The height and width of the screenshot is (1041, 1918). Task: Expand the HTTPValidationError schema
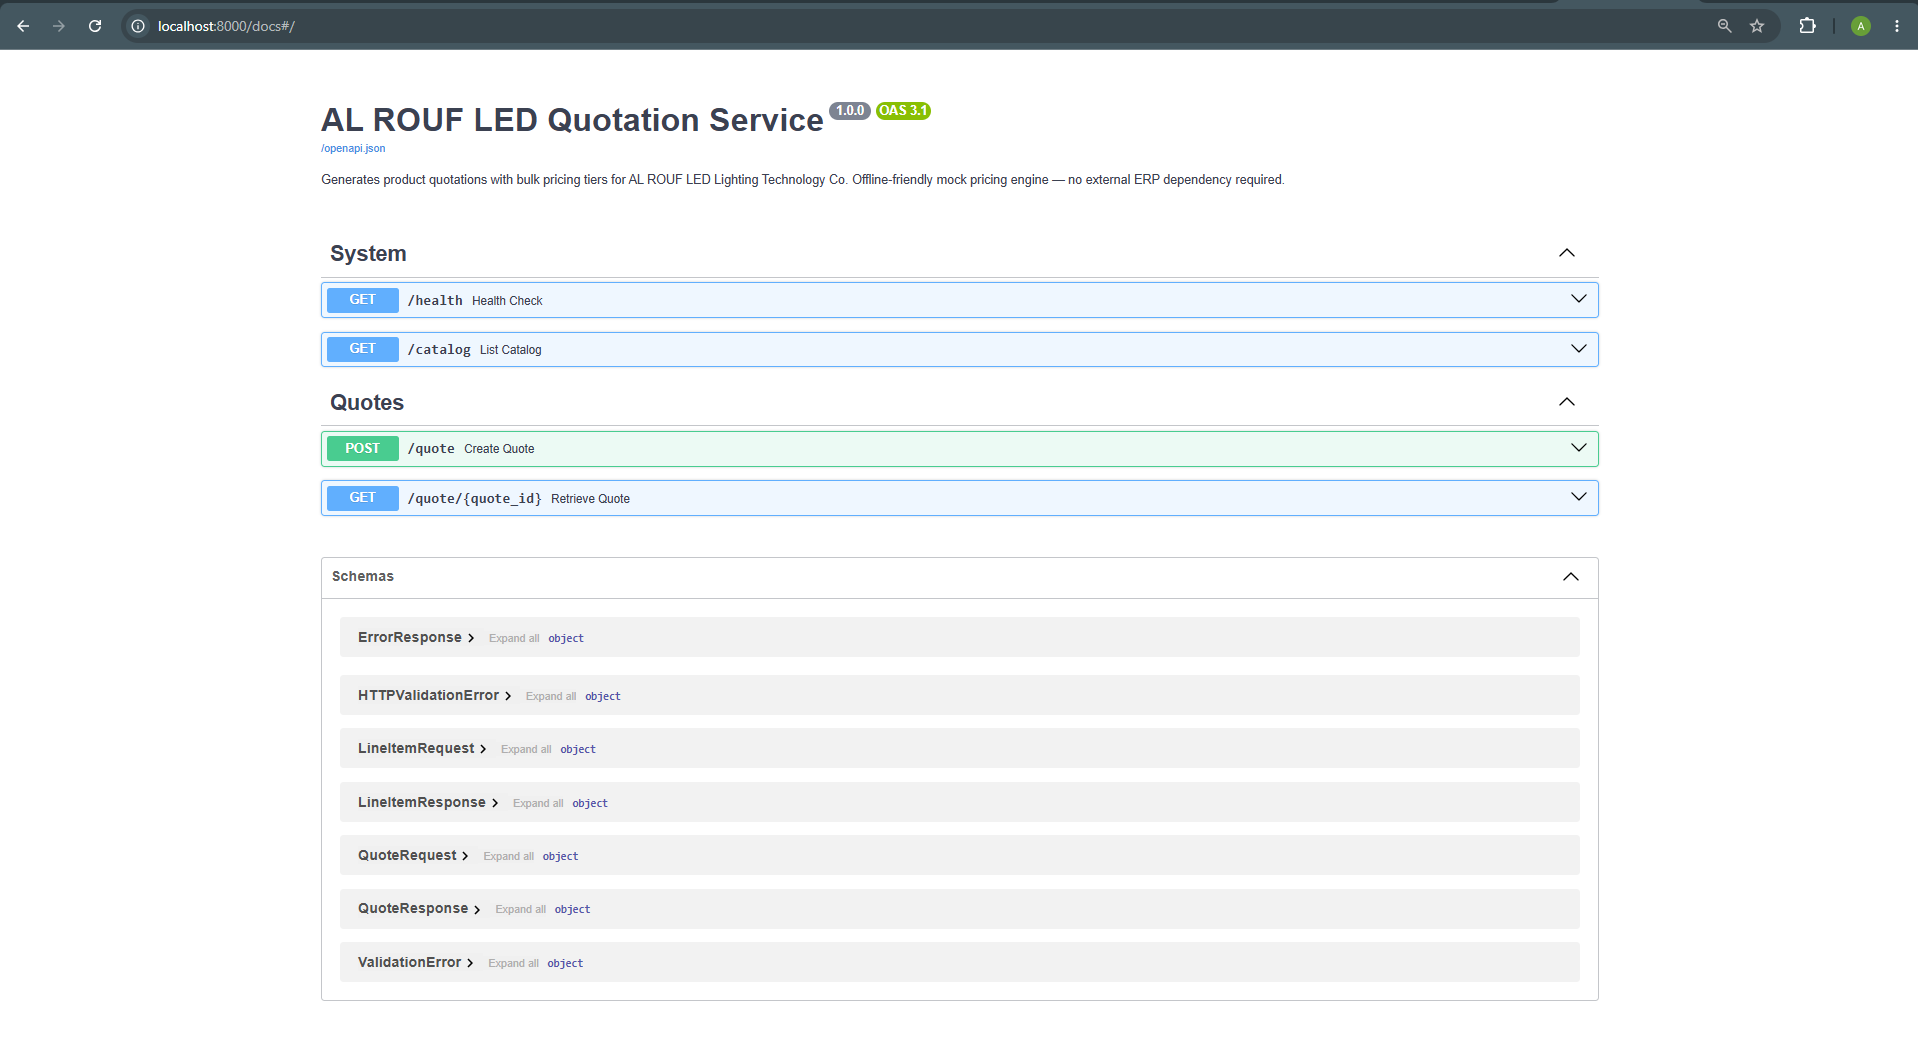tap(435, 695)
